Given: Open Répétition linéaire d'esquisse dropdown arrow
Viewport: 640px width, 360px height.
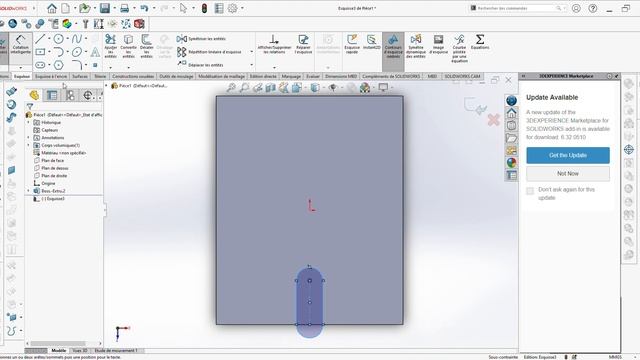Looking at the screenshot, I should 251,52.
